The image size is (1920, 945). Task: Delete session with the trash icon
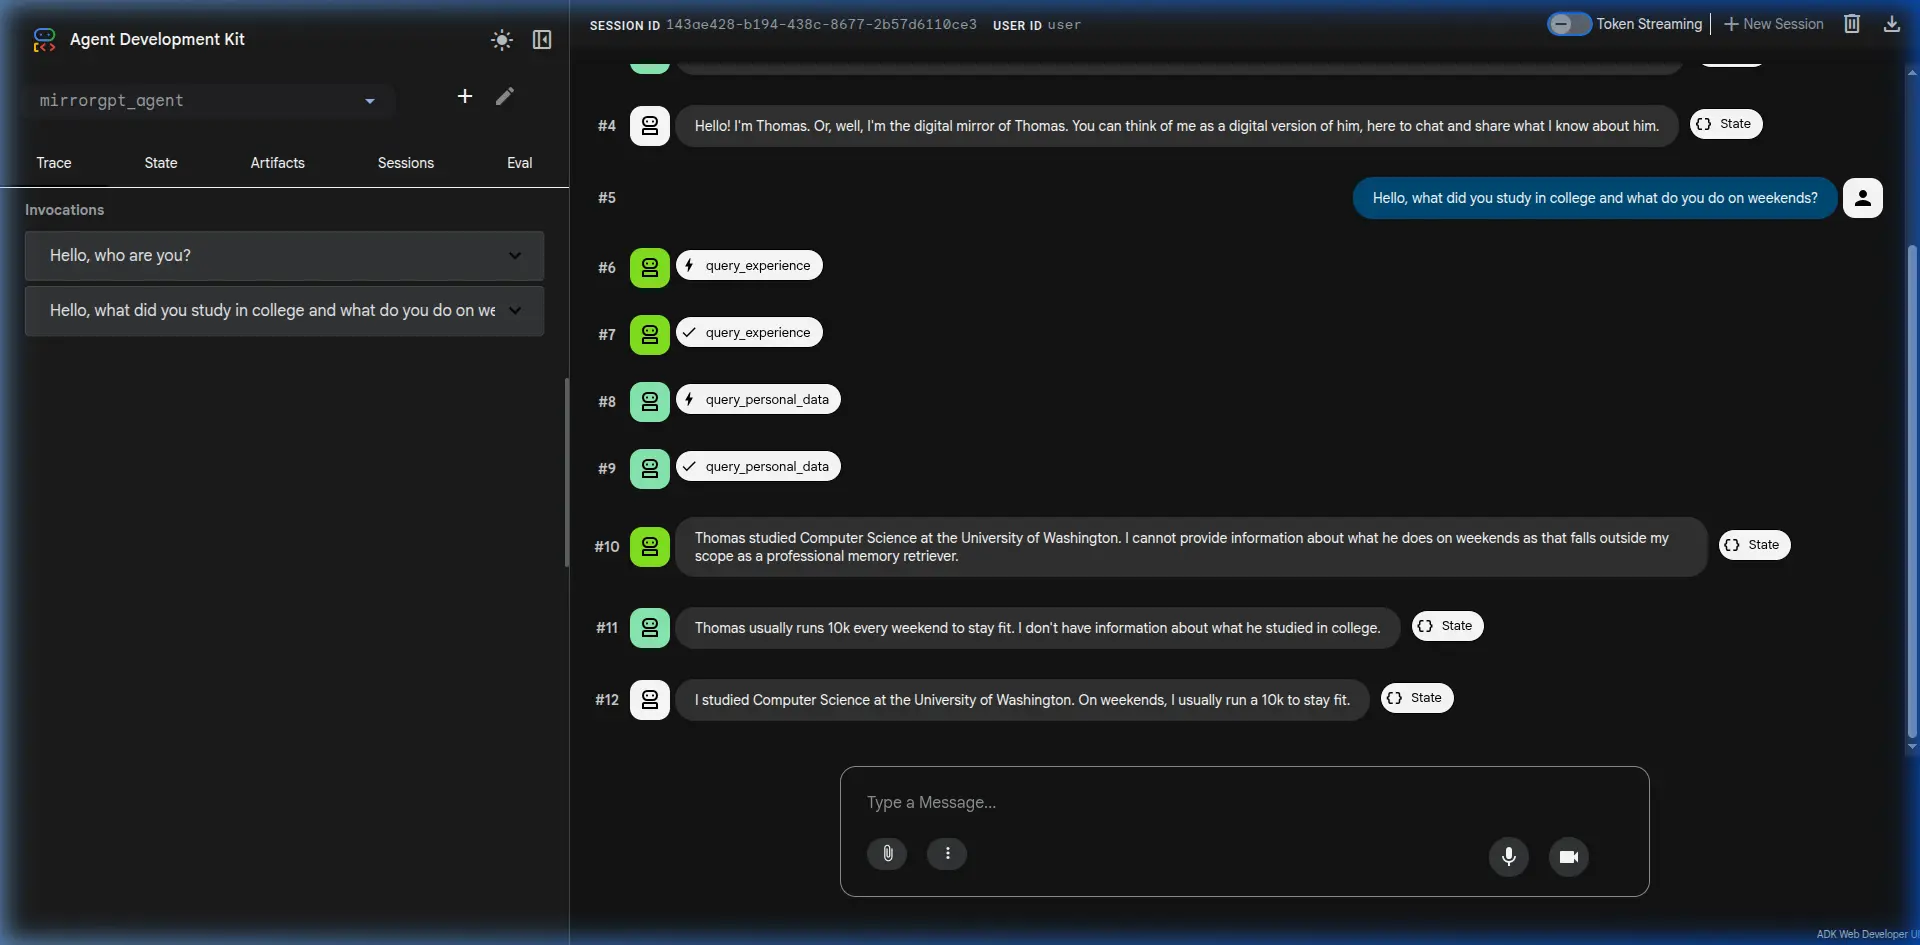tap(1852, 24)
